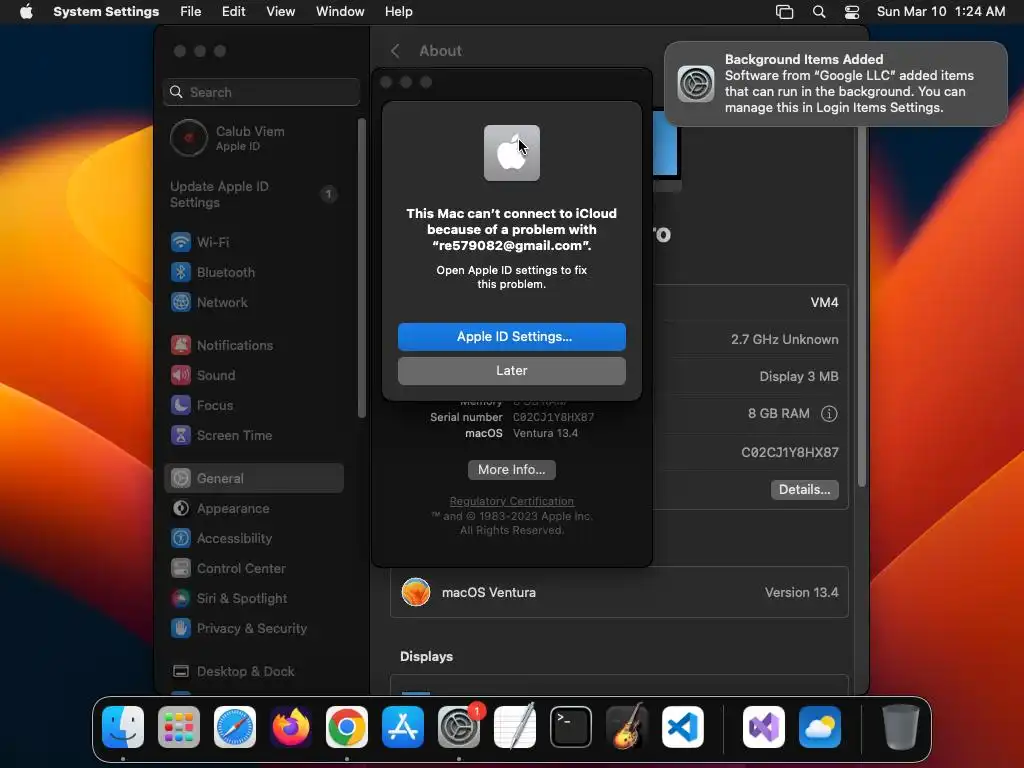Open the File menu

(x=191, y=12)
